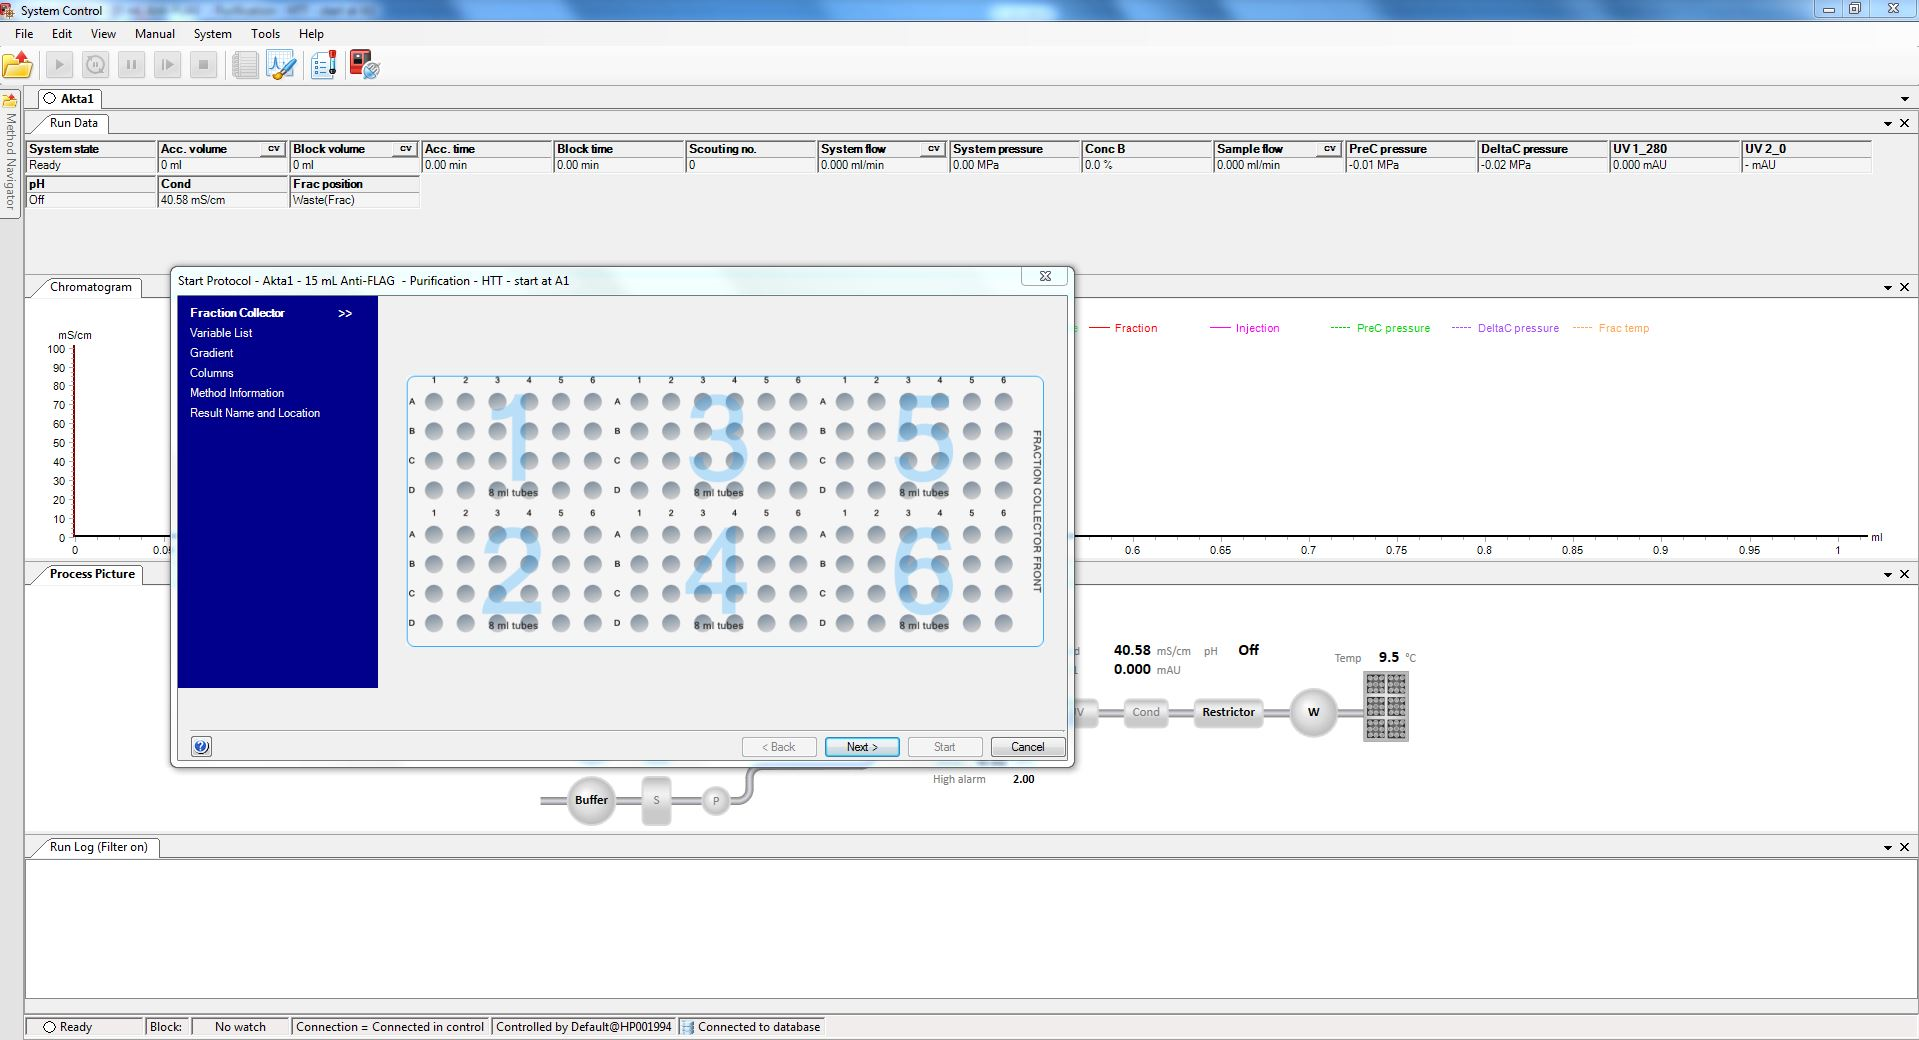Select the Run Data tab
1919x1040 pixels.
tap(74, 123)
